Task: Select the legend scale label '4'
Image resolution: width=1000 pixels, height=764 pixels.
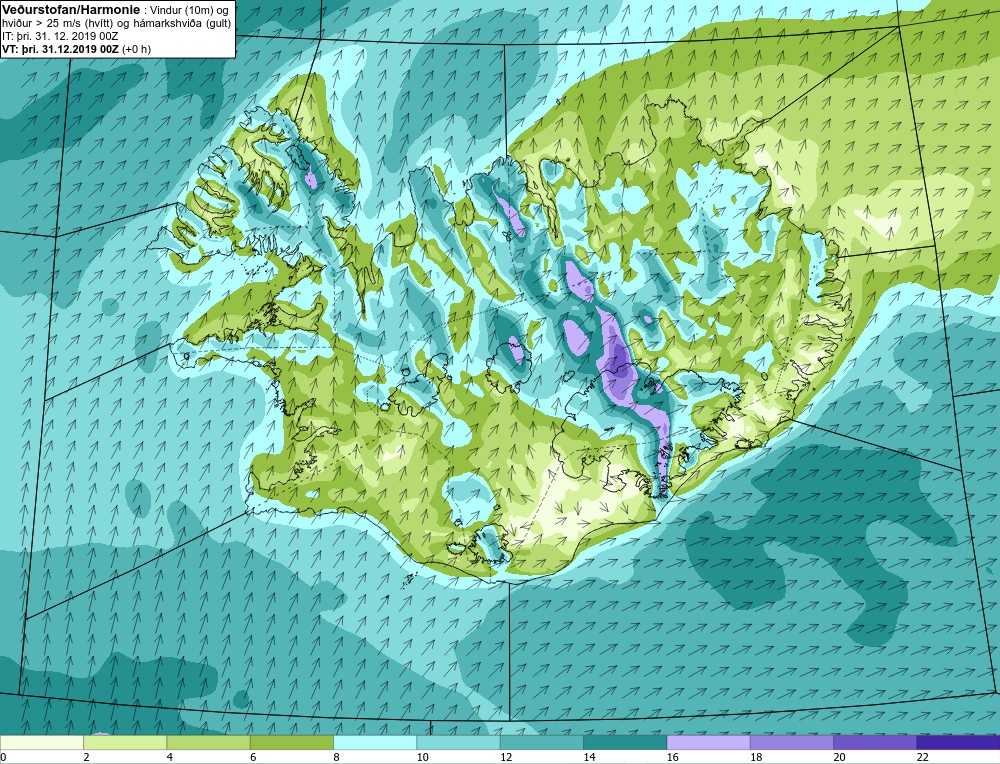Action: [x=170, y=758]
